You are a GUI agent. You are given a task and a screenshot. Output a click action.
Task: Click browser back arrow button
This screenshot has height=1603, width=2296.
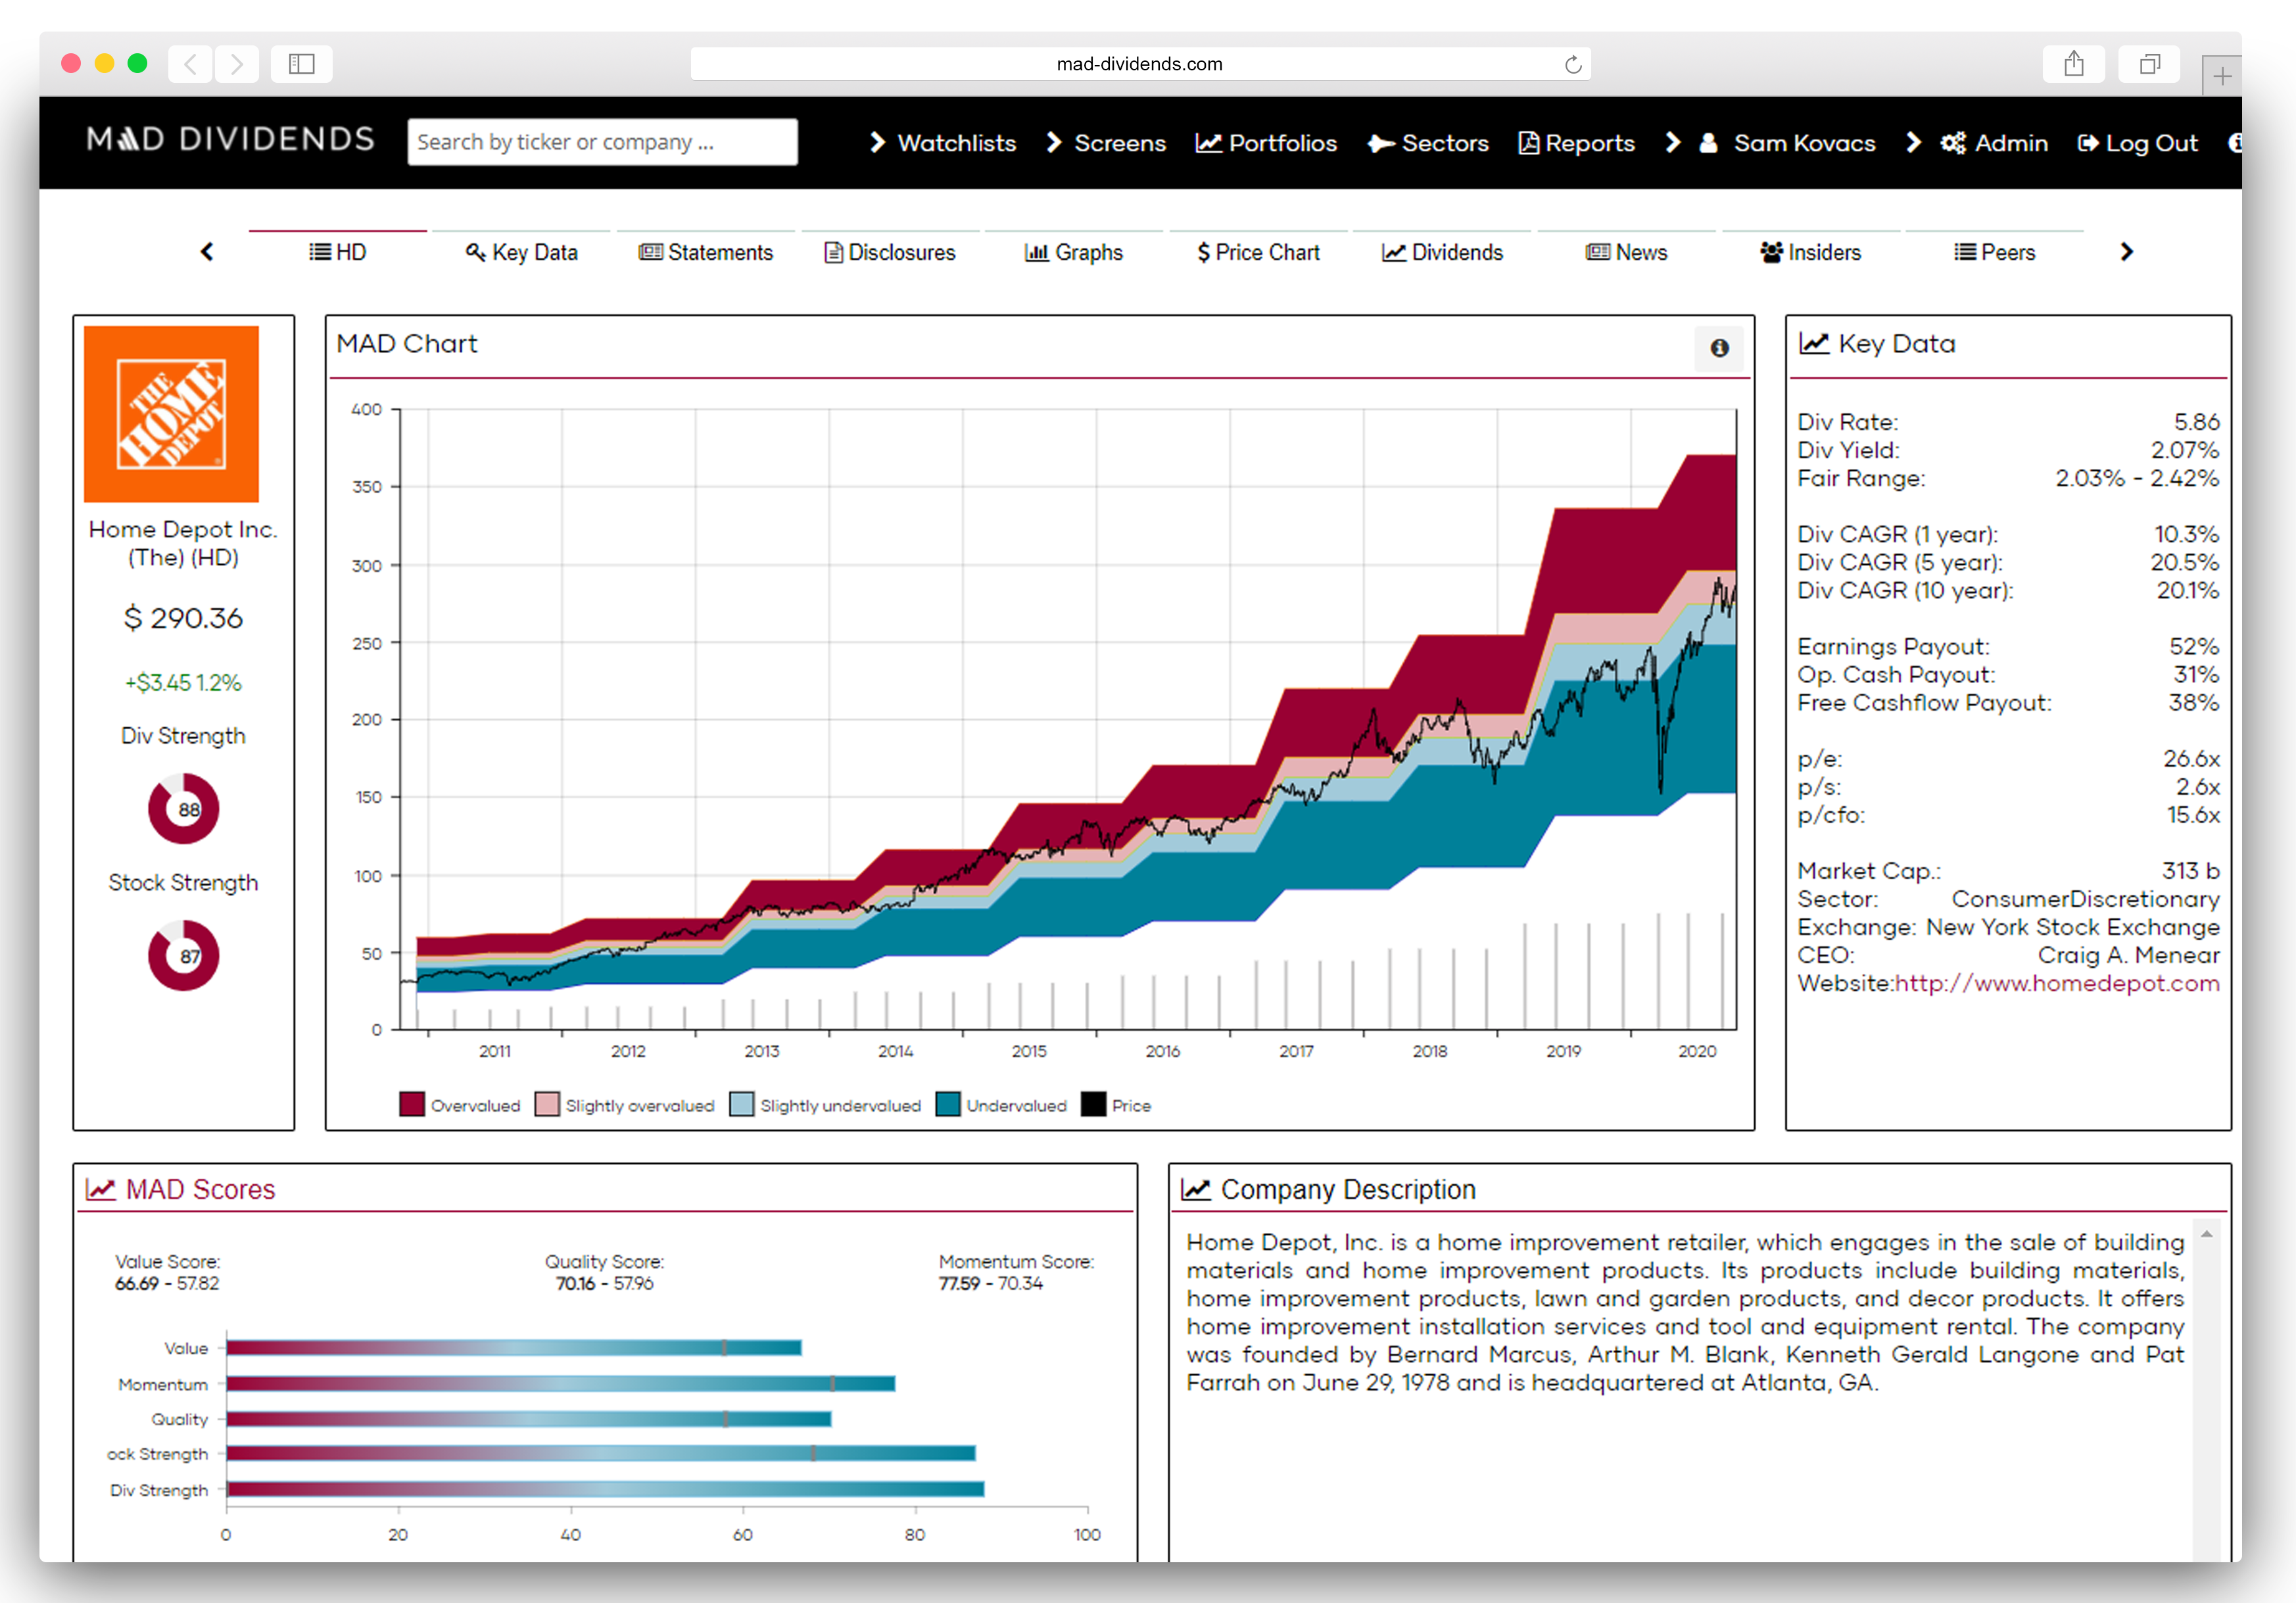(191, 64)
